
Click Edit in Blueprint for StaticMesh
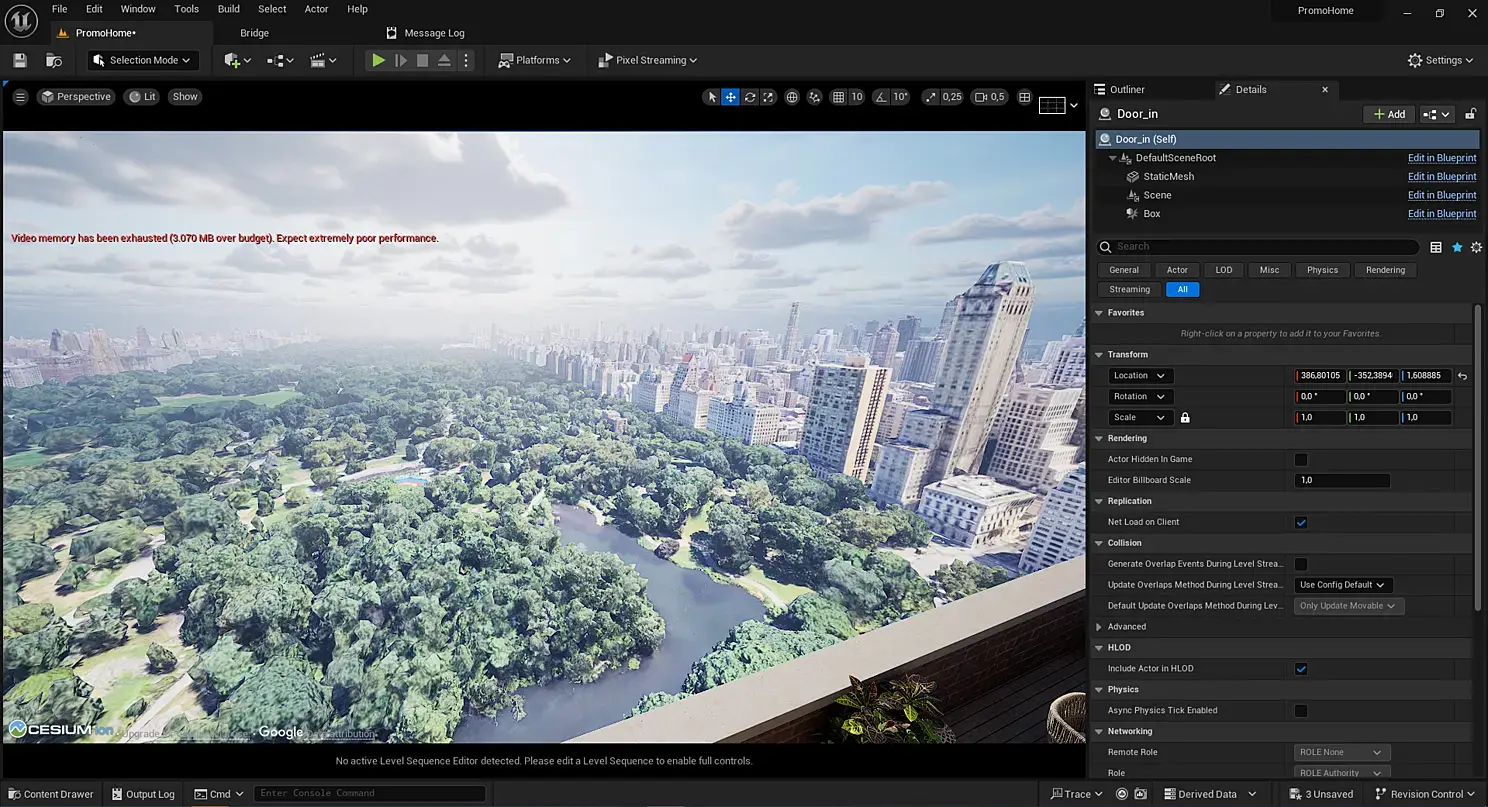pos(1442,177)
